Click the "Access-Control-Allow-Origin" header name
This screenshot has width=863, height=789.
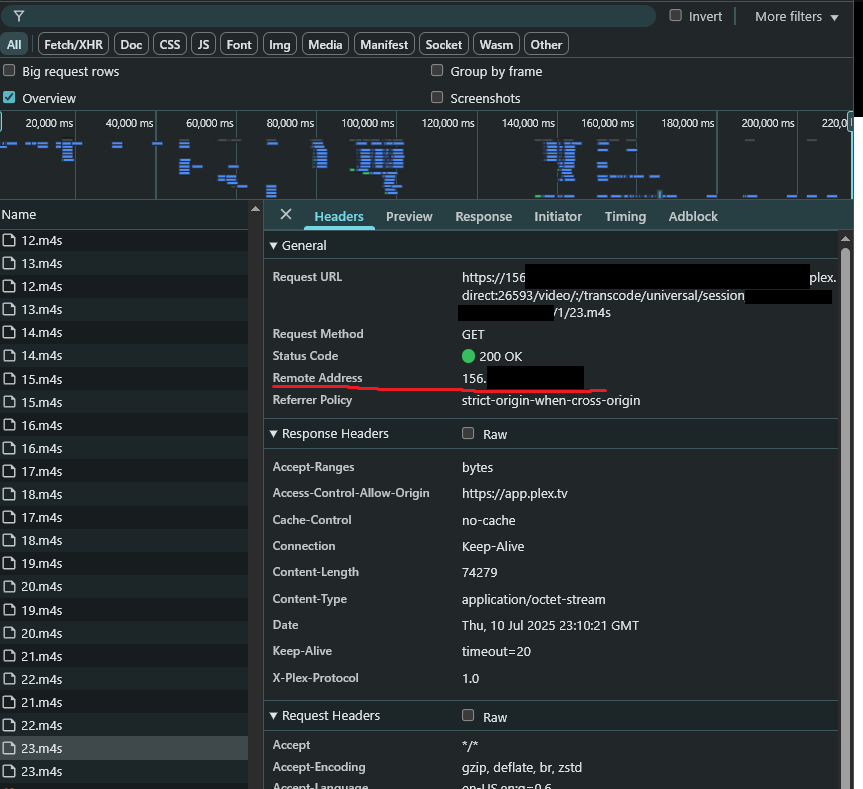pos(351,493)
